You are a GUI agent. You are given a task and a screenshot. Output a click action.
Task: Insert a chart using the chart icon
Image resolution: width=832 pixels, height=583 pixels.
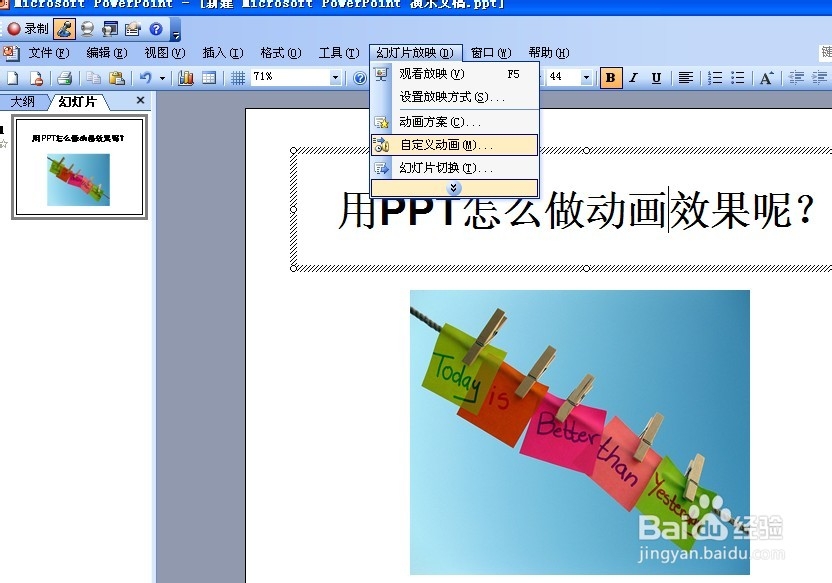(x=186, y=78)
